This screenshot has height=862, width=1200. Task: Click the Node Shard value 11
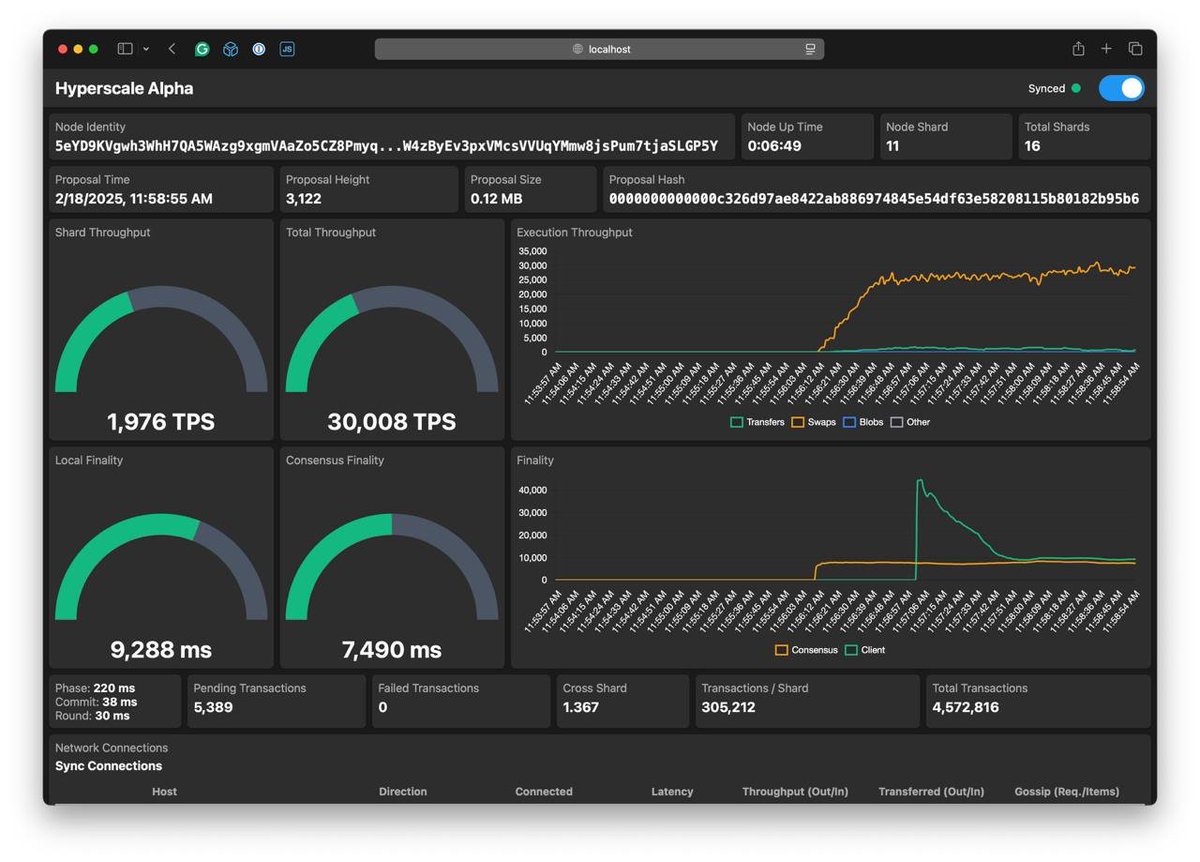[893, 146]
